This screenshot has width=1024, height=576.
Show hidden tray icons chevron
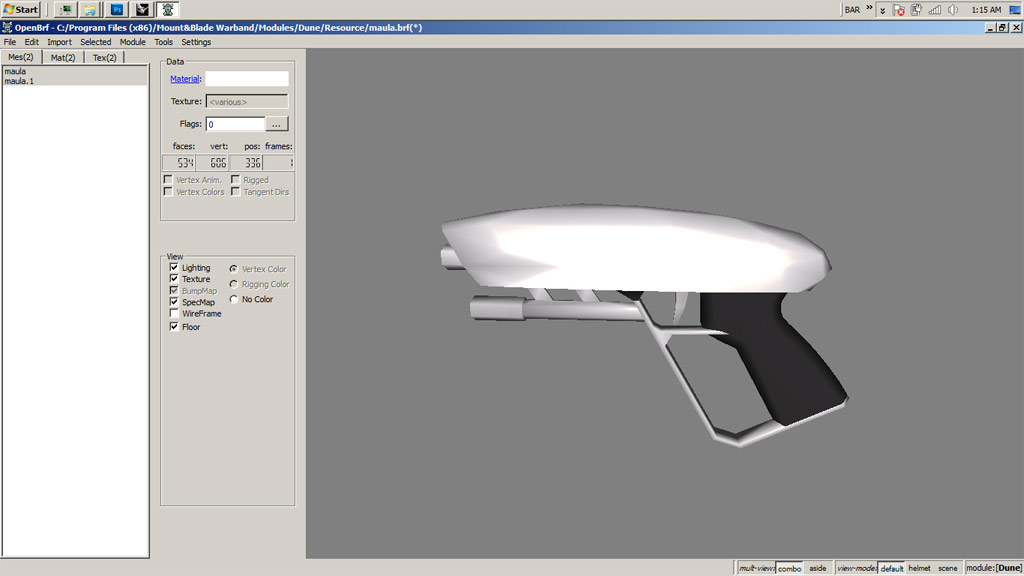(883, 10)
